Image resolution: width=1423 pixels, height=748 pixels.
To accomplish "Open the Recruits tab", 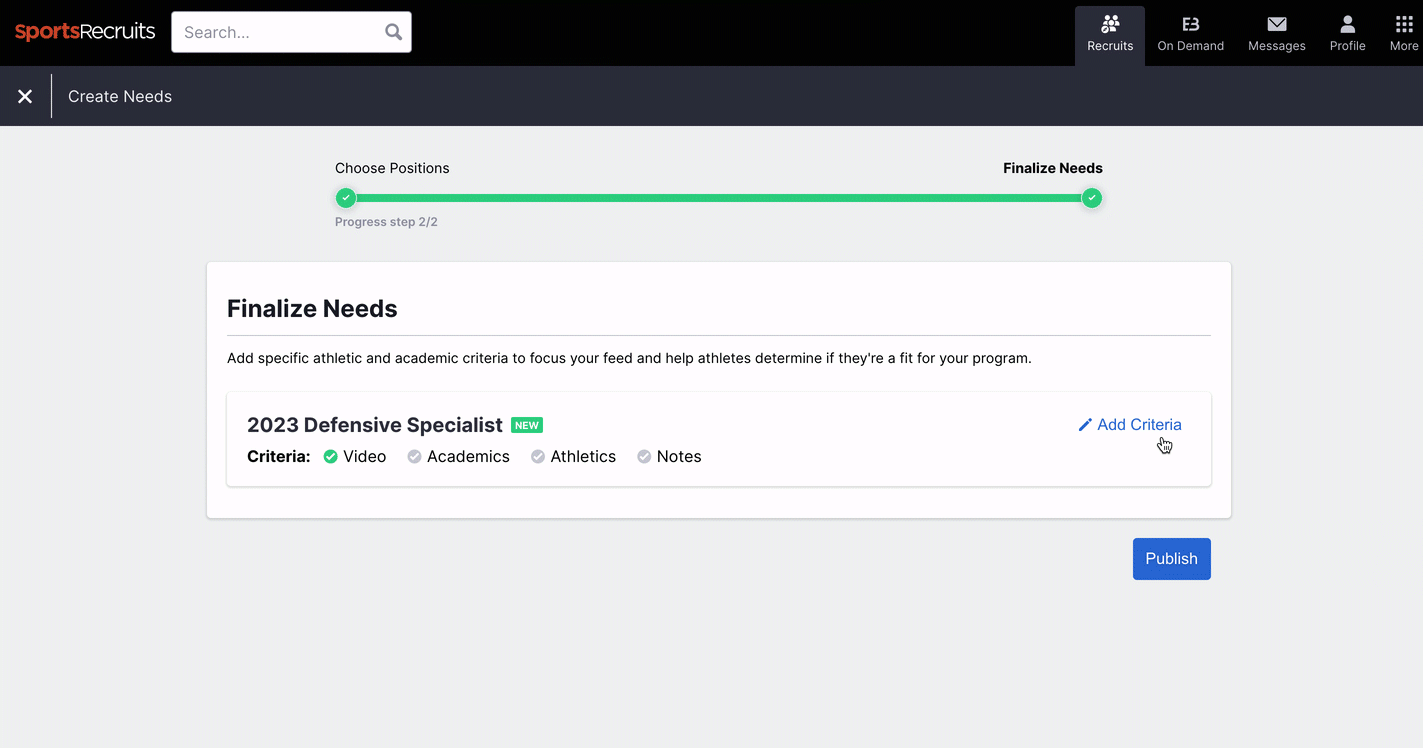I will click(1110, 34).
